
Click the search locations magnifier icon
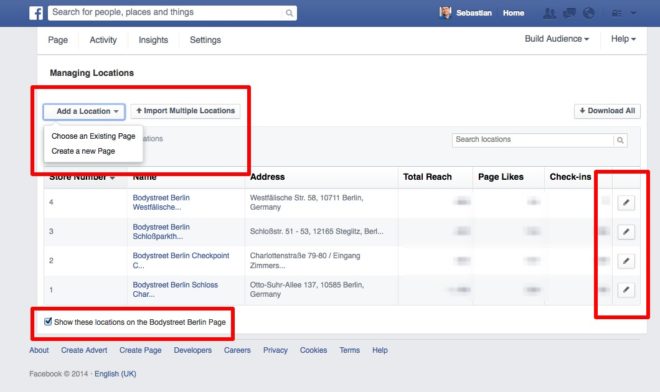[x=620, y=140]
